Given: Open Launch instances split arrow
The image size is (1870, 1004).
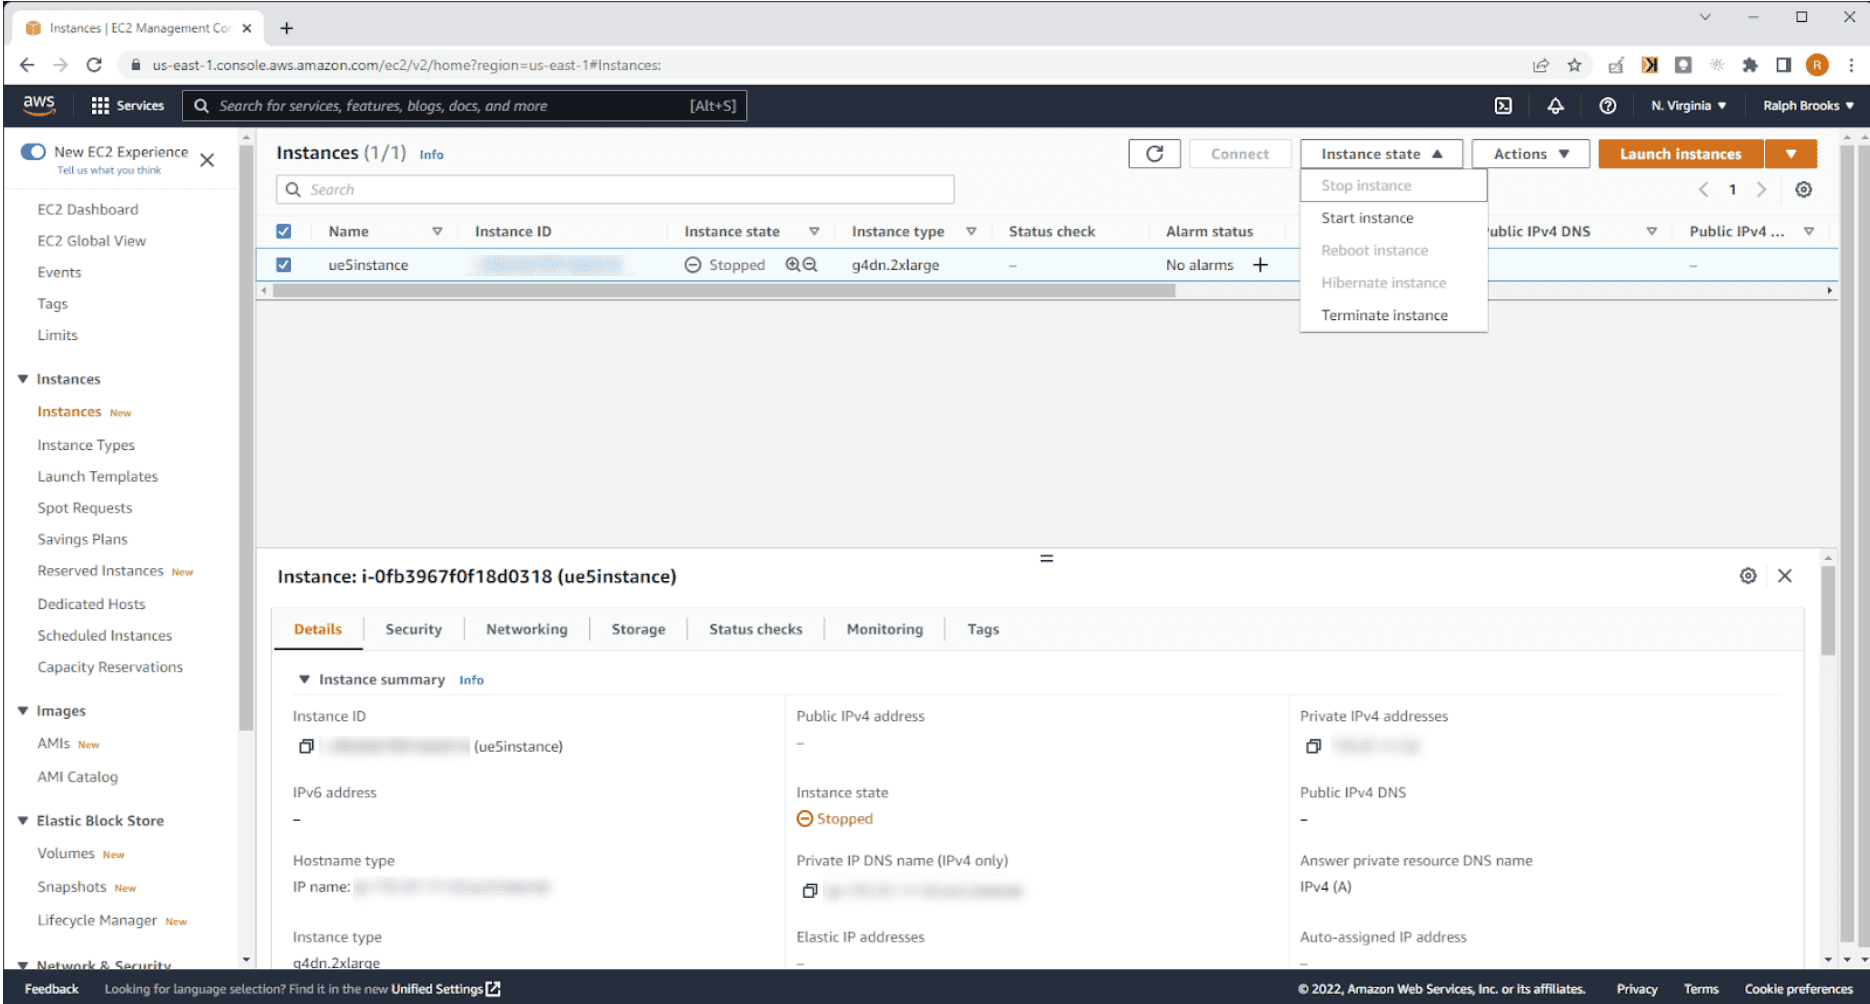Looking at the screenshot, I should [x=1791, y=153].
